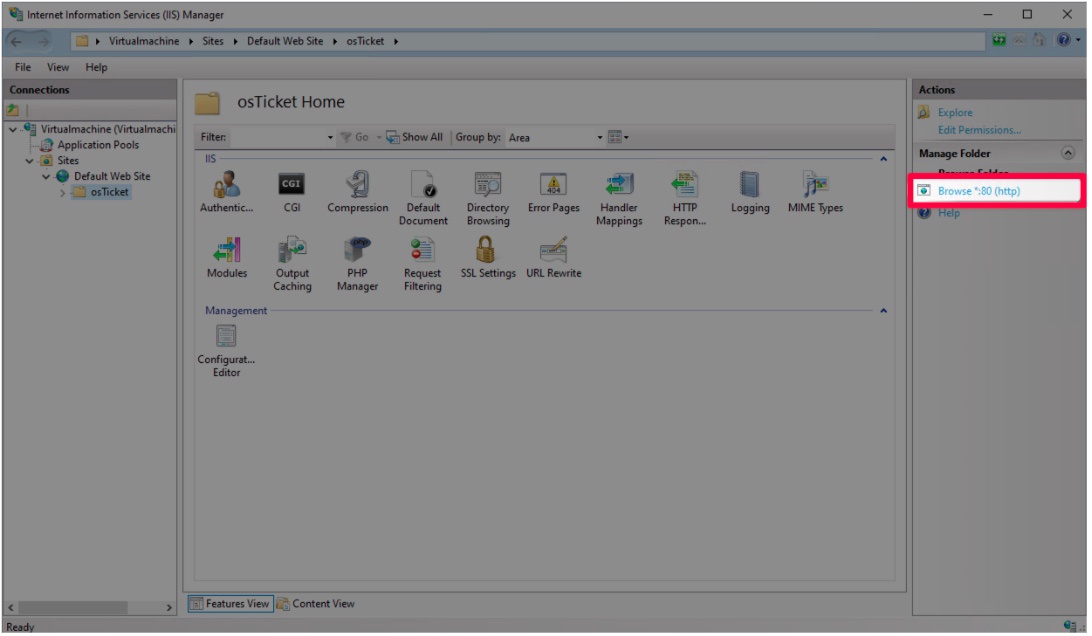This screenshot has height=636, width=1092.
Task: Open the Error Pages feature
Action: (x=553, y=192)
